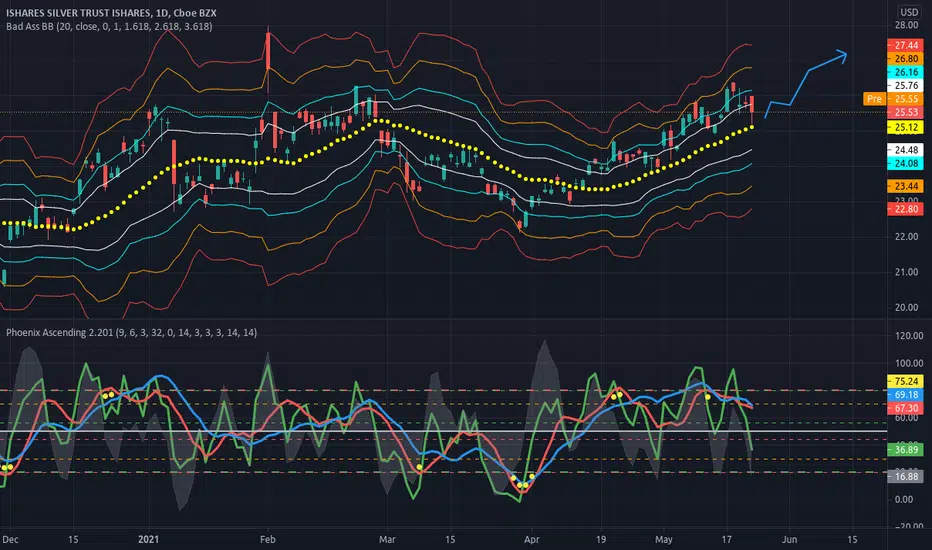Image resolution: width=932 pixels, height=550 pixels.
Task: Click the red 22.80 price label
Action: pyautogui.click(x=905, y=209)
